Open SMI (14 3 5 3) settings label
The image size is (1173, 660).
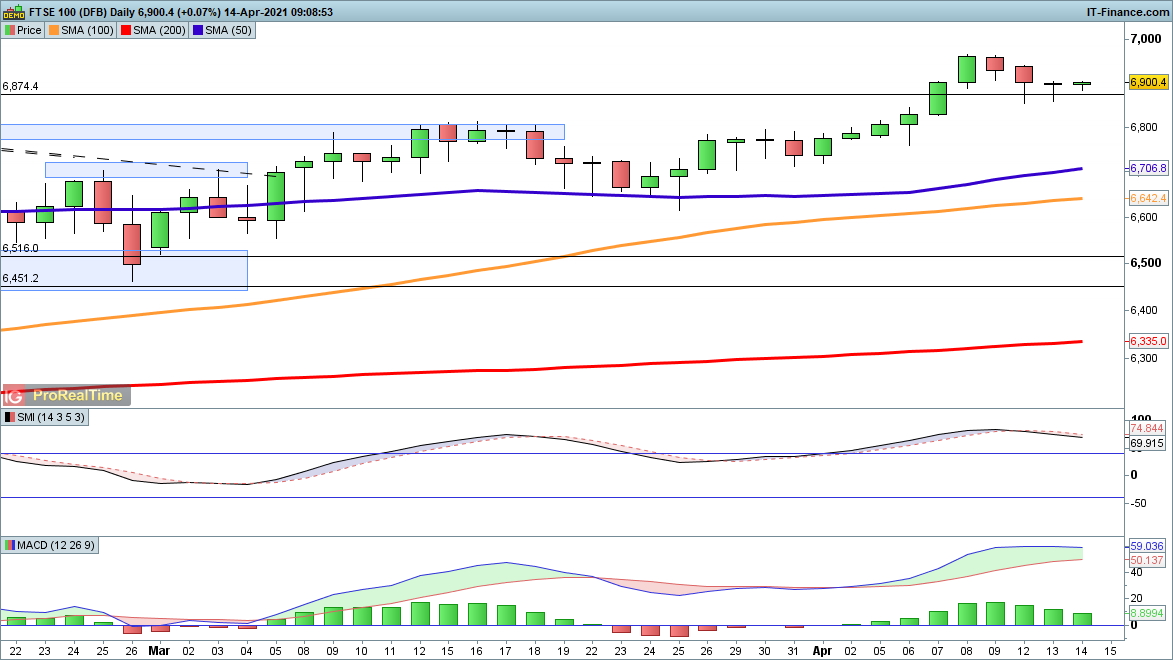point(51,417)
